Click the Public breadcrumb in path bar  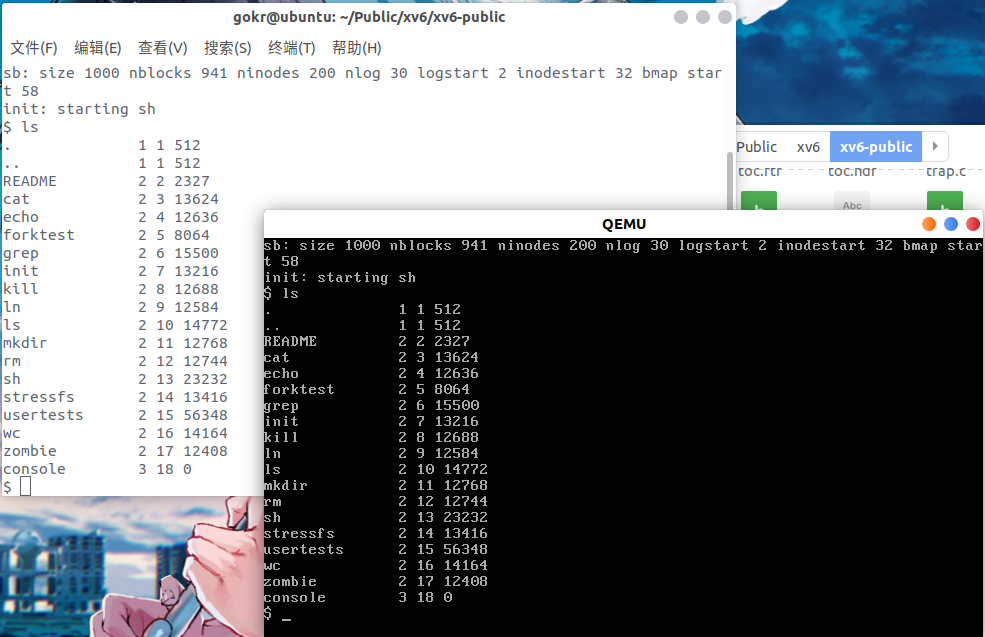coord(756,147)
